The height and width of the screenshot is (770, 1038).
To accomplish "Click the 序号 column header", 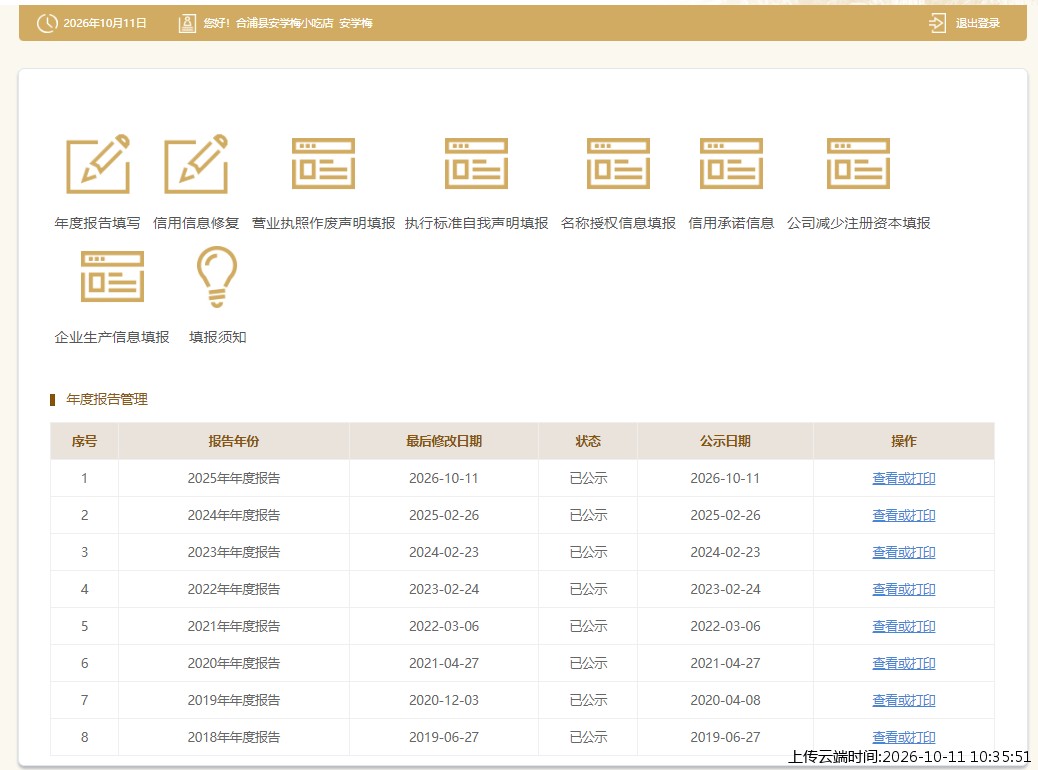I will pos(84,441).
